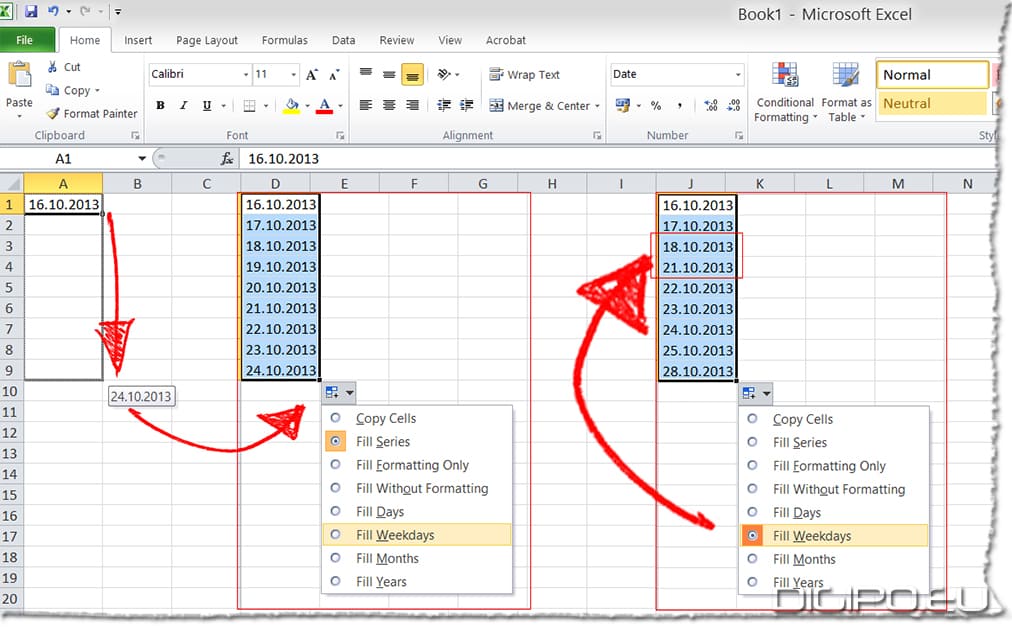Click the Wrap Text button
The image size is (1012, 633).
(x=525, y=75)
